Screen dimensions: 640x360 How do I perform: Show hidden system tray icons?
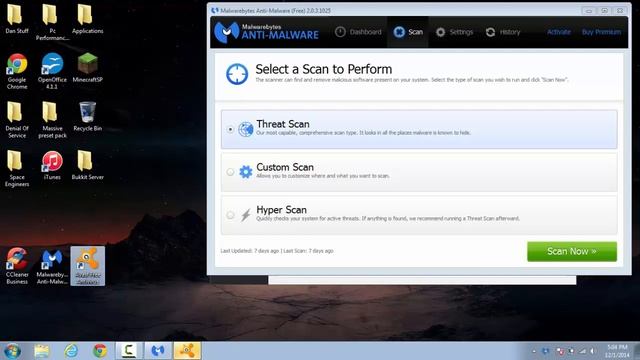pyautogui.click(x=534, y=351)
